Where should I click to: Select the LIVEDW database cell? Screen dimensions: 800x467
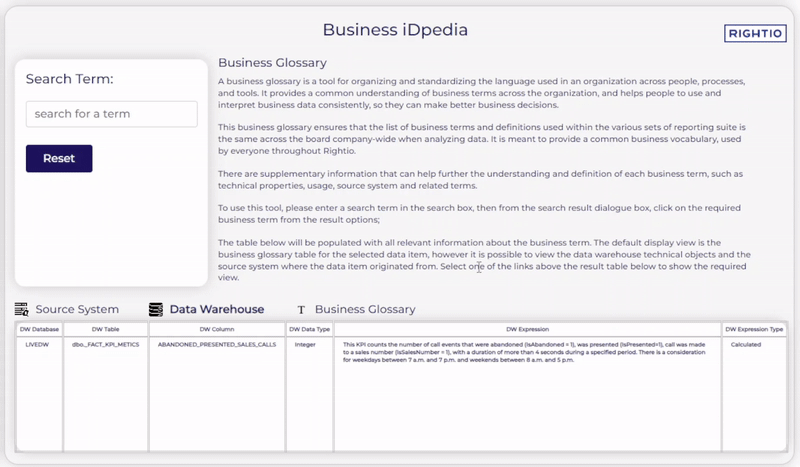37,345
